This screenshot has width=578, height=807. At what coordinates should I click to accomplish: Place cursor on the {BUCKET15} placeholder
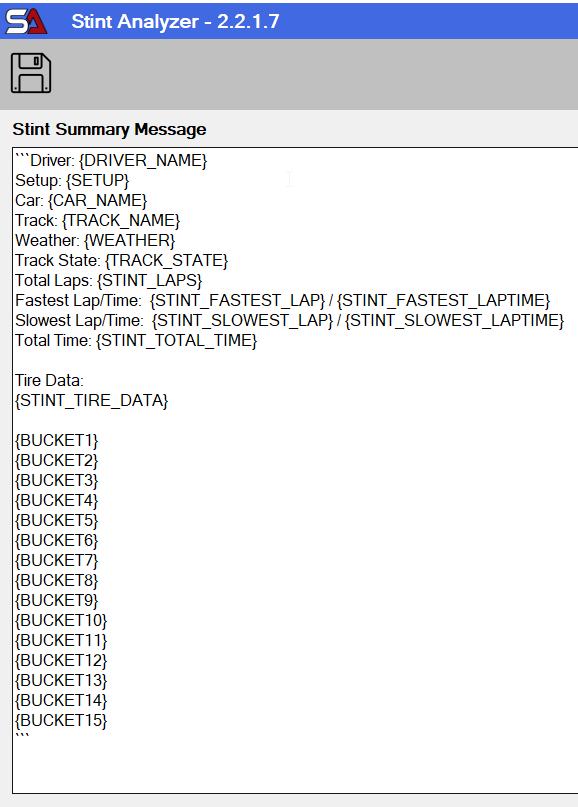pos(58,720)
